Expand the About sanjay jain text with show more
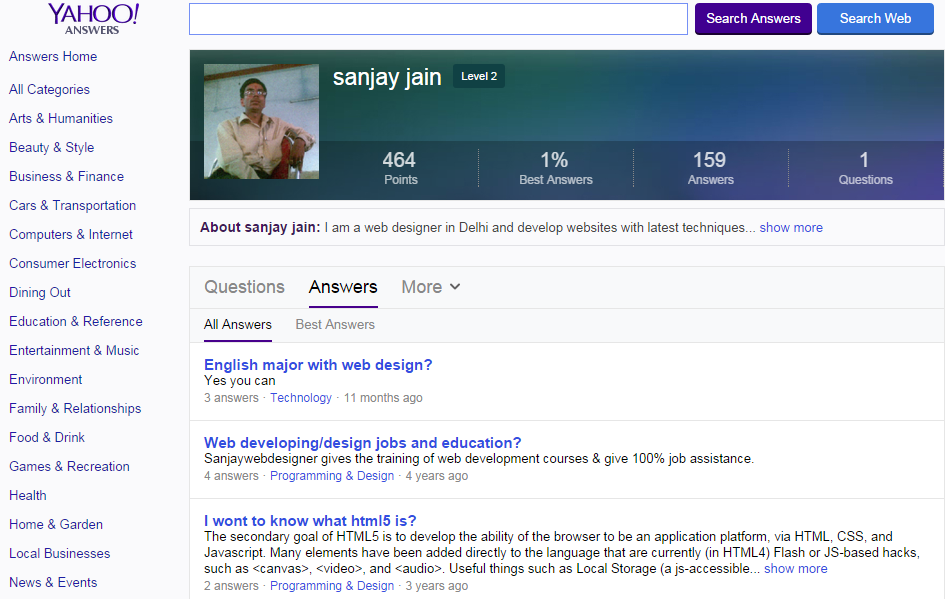Screen dimensions: 945x599 point(791,228)
